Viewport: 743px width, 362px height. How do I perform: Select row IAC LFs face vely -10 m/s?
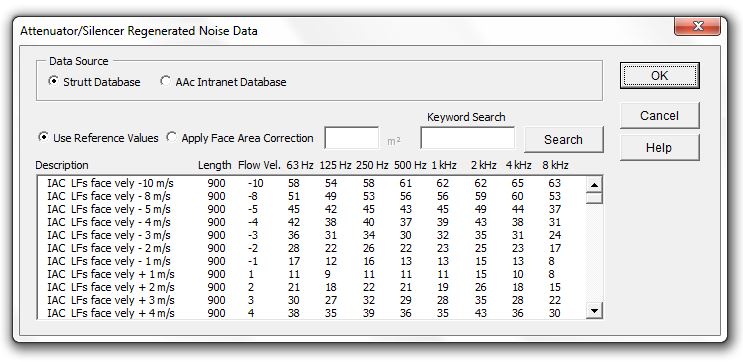[311, 183]
